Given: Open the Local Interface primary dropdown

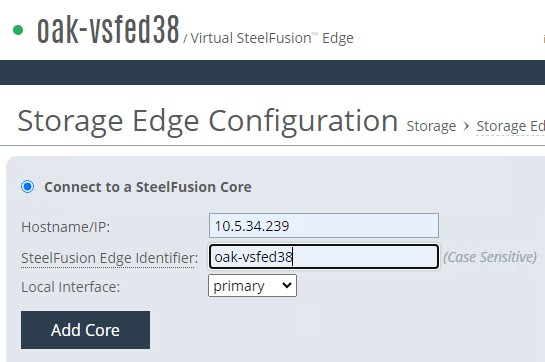Looking at the screenshot, I should [252, 285].
